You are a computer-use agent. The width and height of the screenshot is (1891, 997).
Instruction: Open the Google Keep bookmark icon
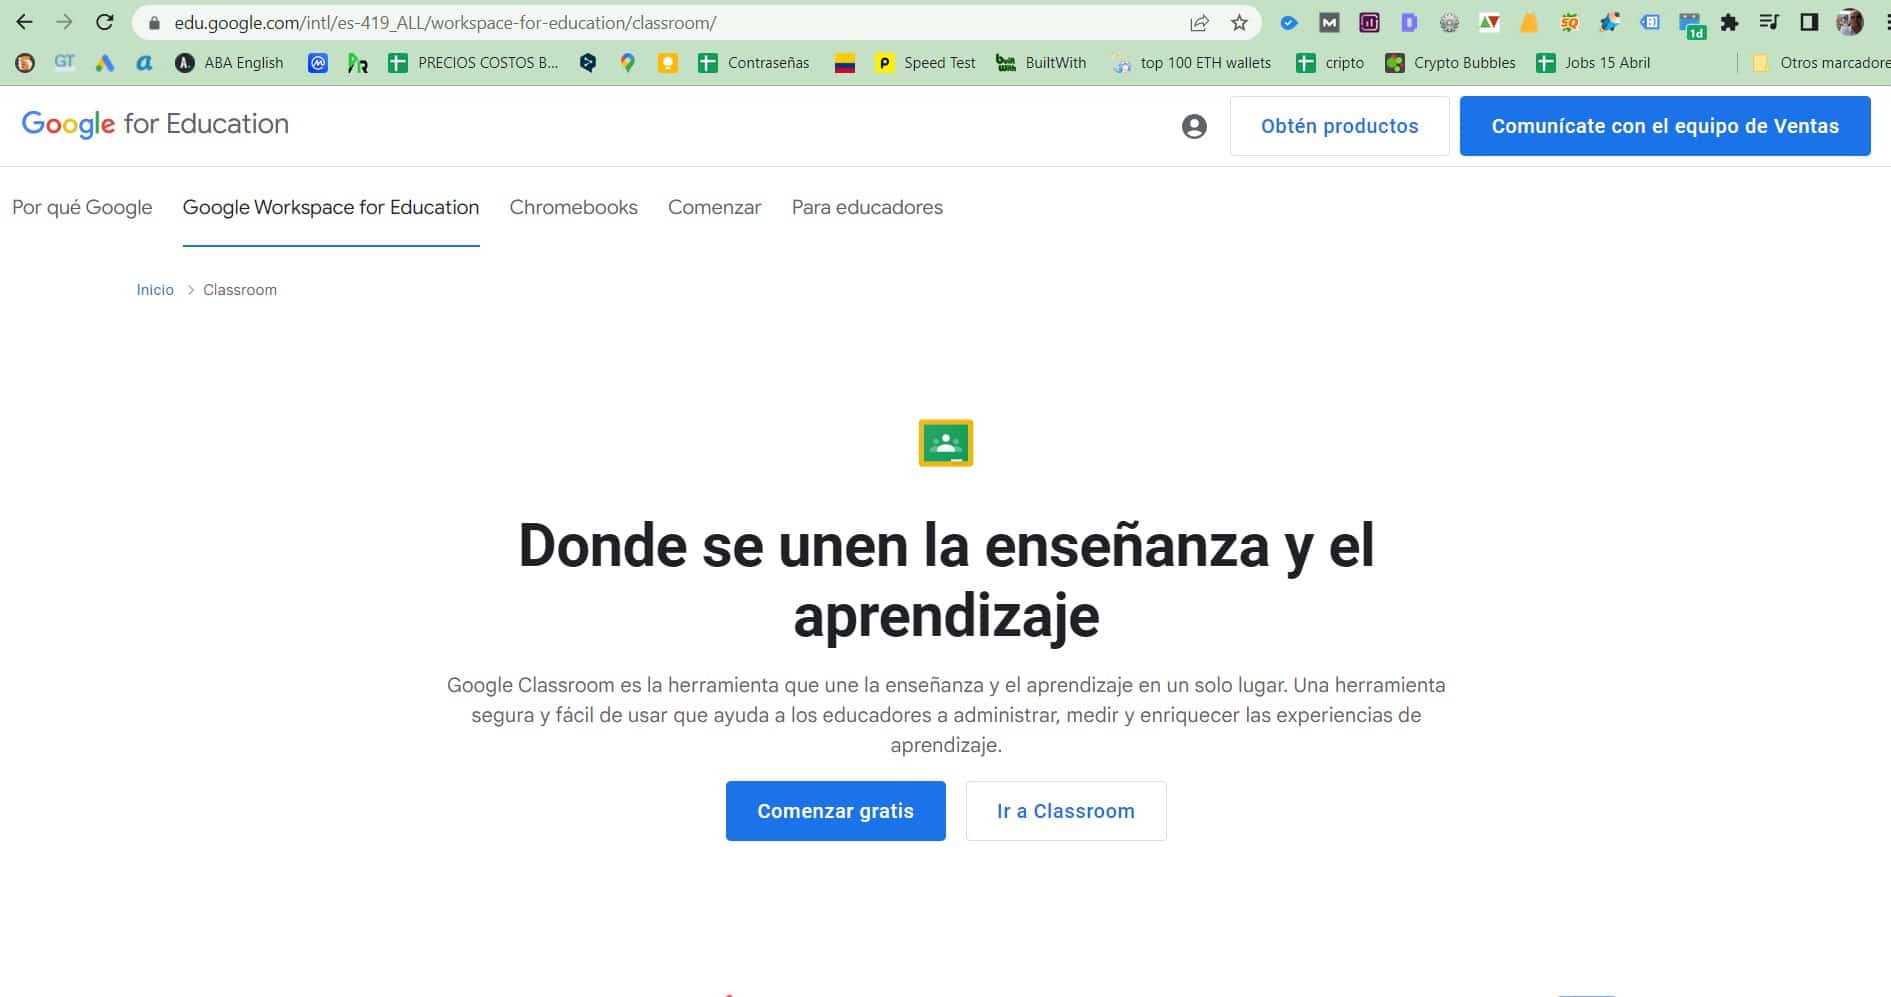pos(667,63)
